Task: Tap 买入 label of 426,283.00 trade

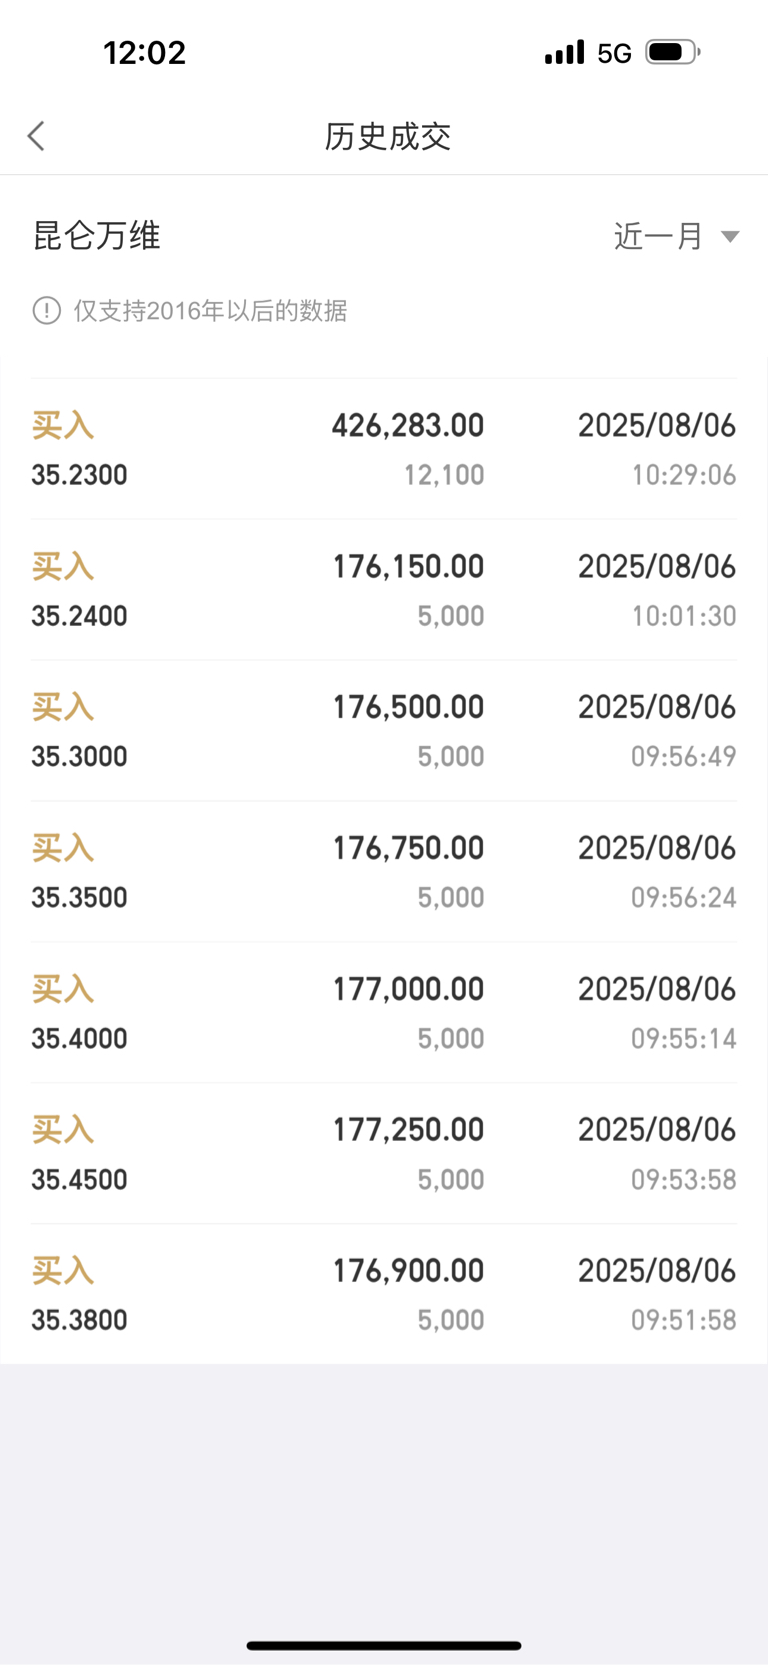Action: [x=63, y=425]
